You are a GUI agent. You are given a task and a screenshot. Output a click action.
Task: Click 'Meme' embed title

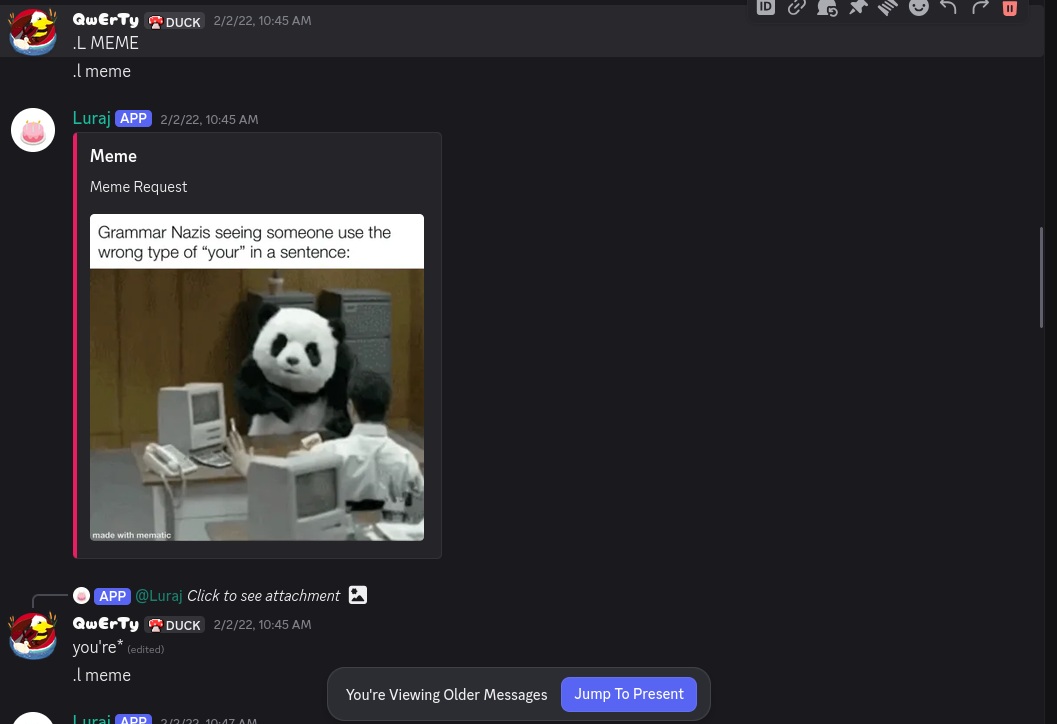click(113, 156)
